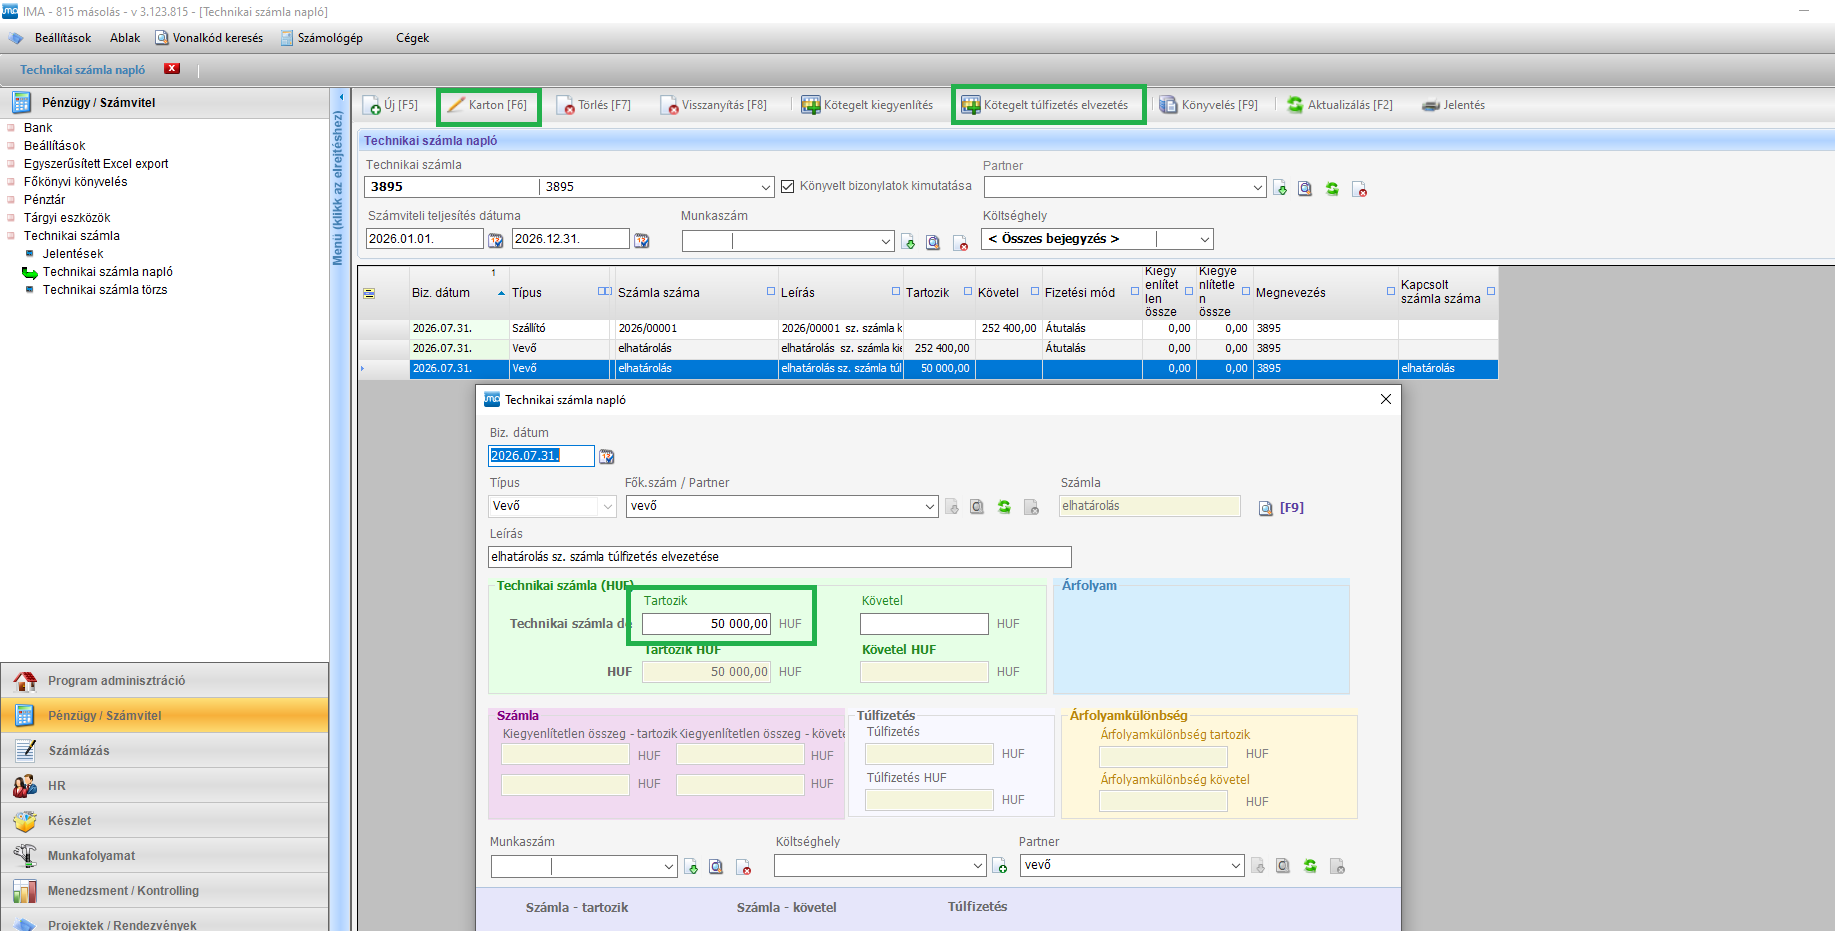1835x931 pixels.
Task: Expand Fők.szám / Partner combo box in the dialog
Action: point(930,507)
